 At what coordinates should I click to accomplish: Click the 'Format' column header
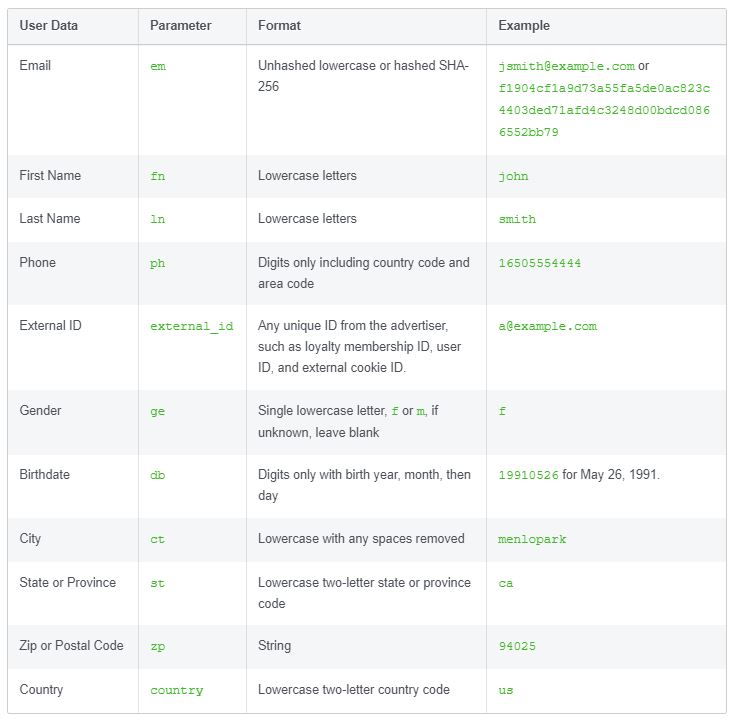point(279,25)
